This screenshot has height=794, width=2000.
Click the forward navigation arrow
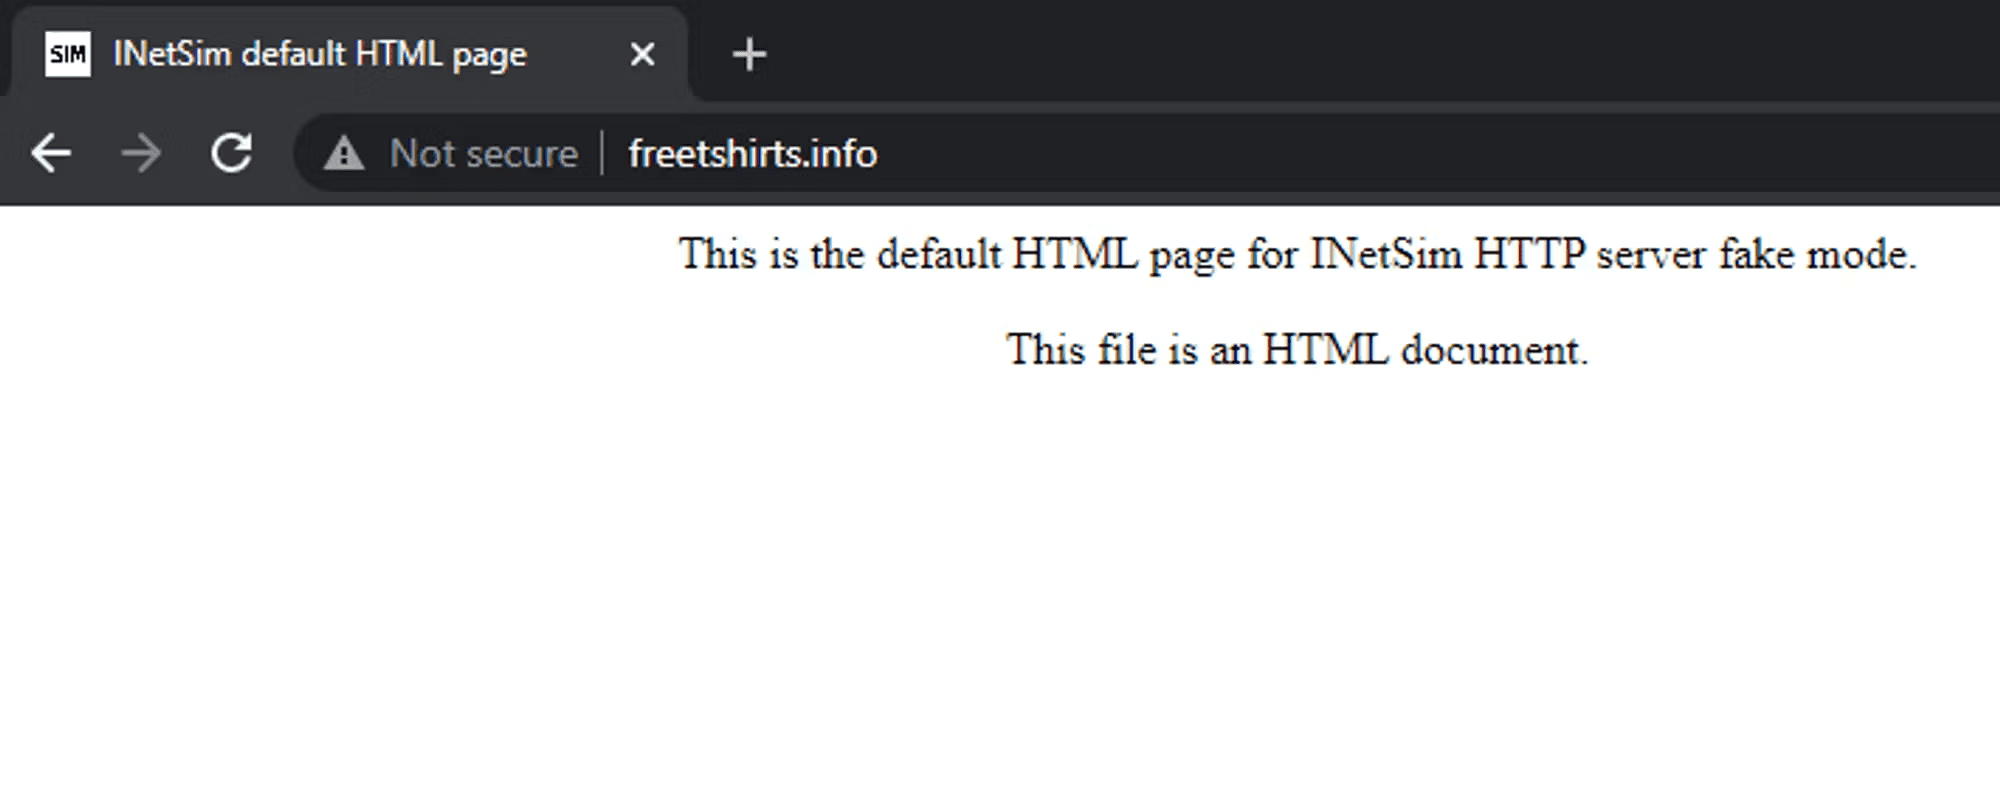point(141,154)
